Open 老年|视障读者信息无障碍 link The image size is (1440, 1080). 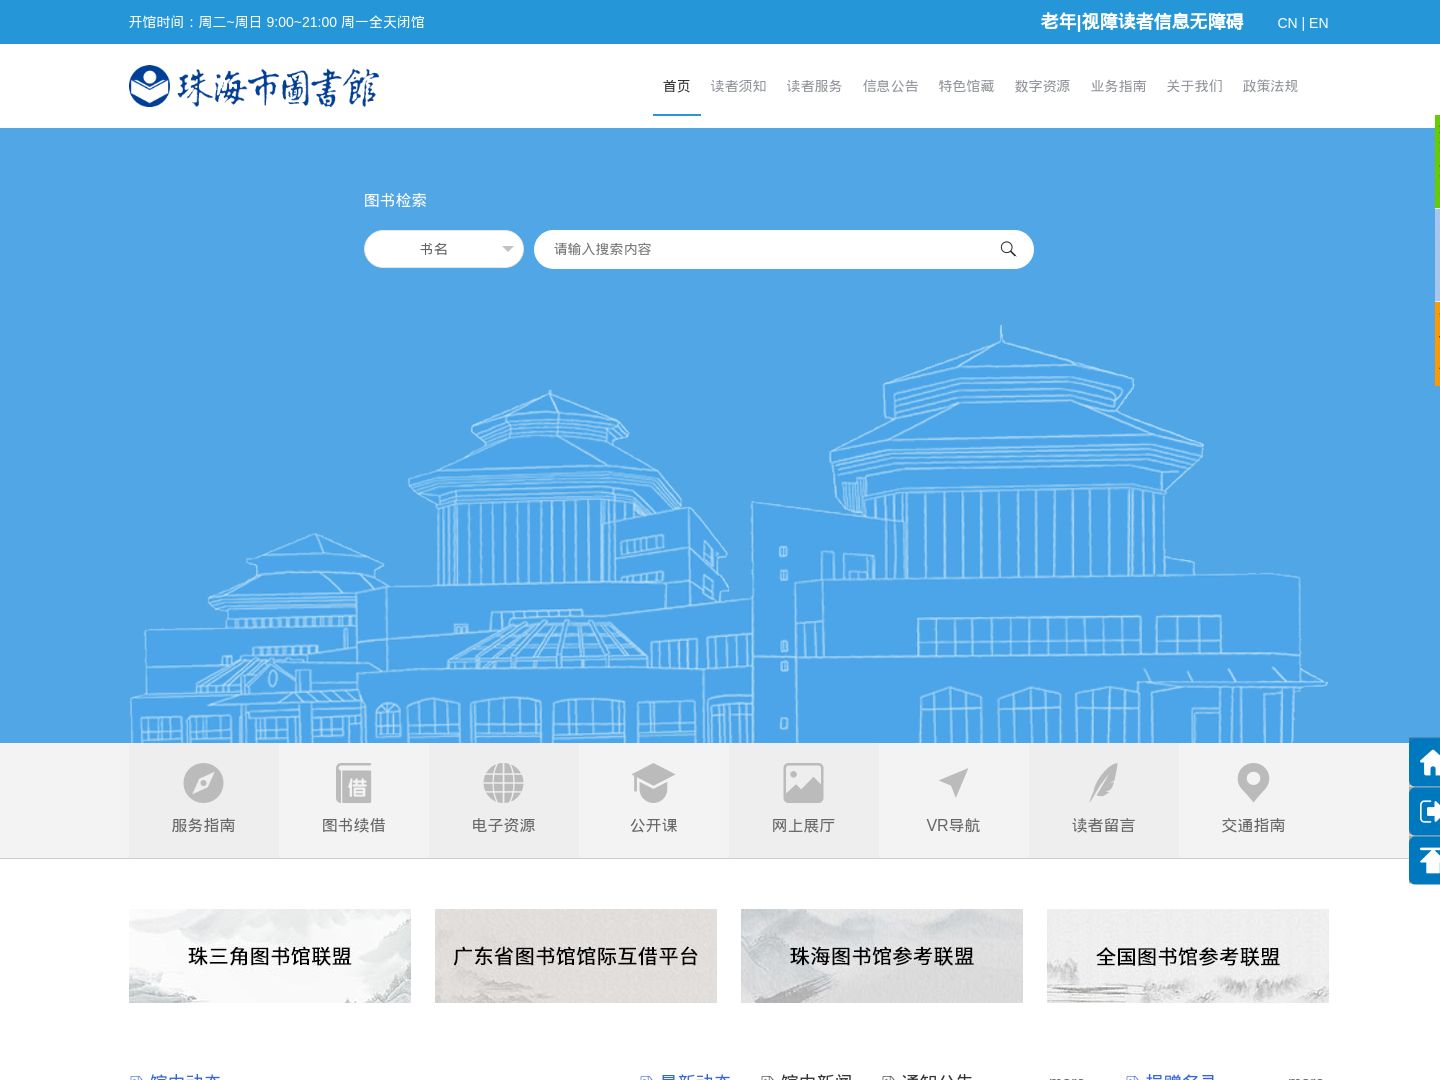click(x=1142, y=22)
